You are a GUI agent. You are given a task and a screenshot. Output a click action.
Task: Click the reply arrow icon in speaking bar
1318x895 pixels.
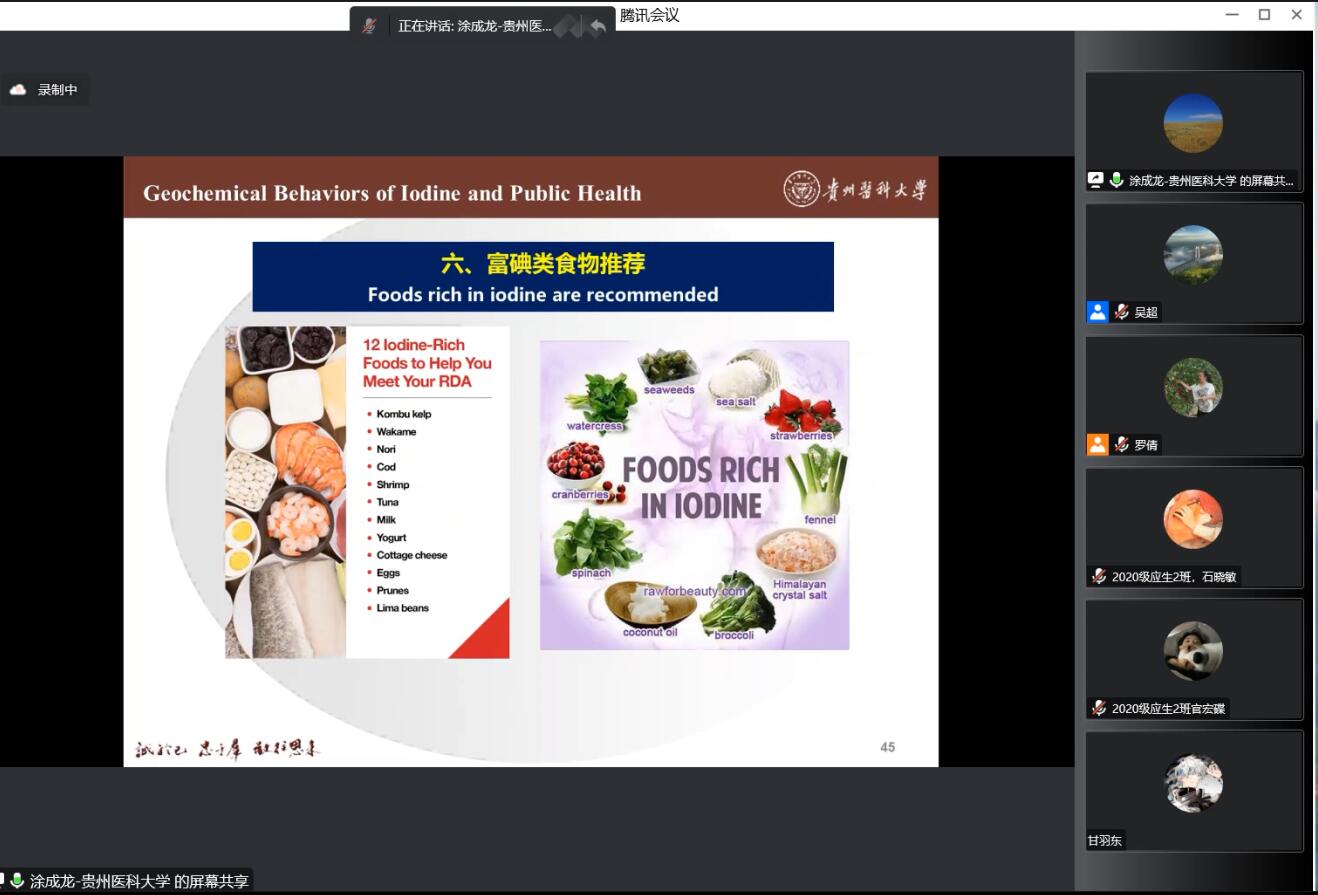[598, 26]
